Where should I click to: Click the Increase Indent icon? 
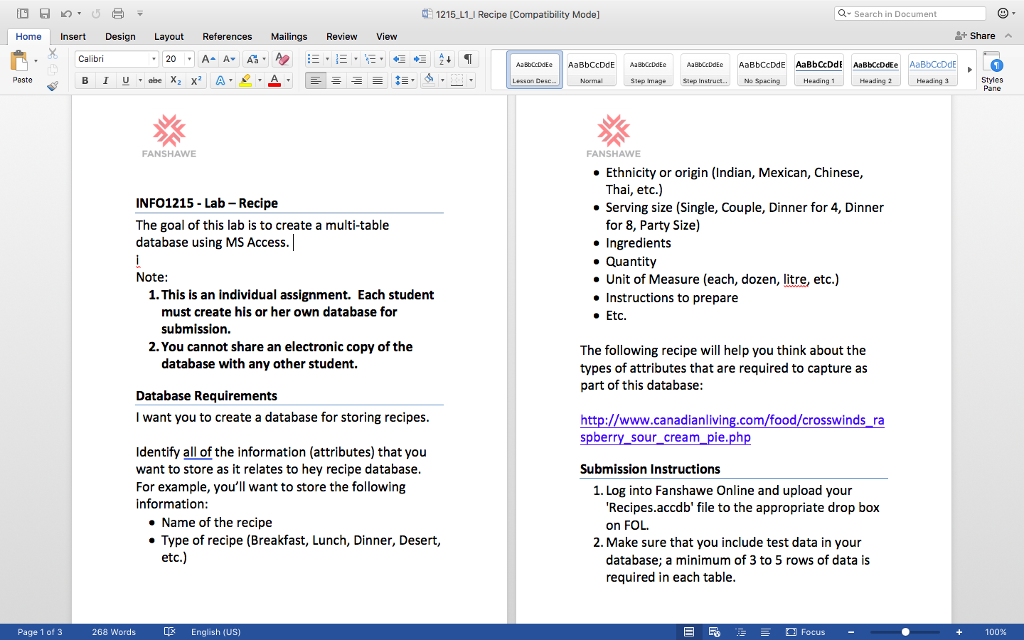click(x=420, y=59)
